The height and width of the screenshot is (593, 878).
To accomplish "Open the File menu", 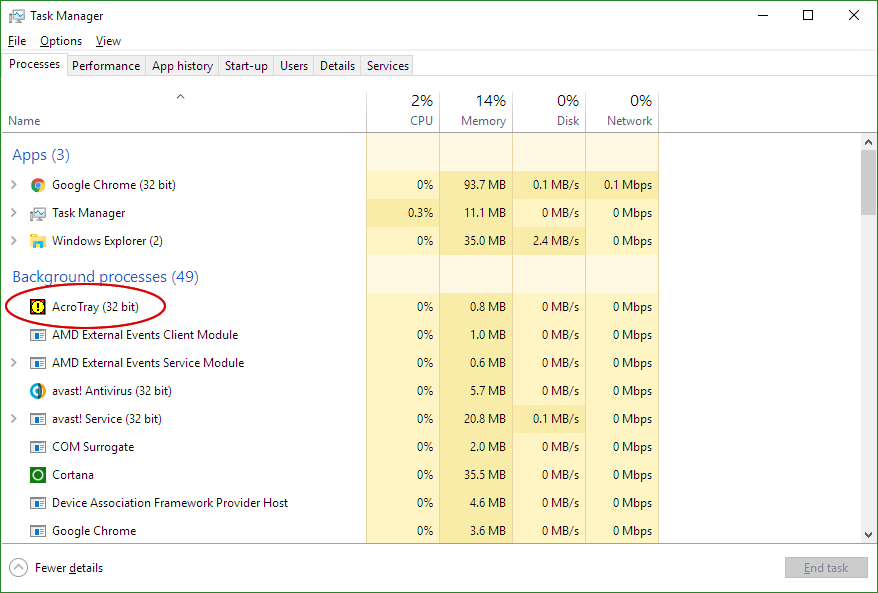I will [17, 41].
